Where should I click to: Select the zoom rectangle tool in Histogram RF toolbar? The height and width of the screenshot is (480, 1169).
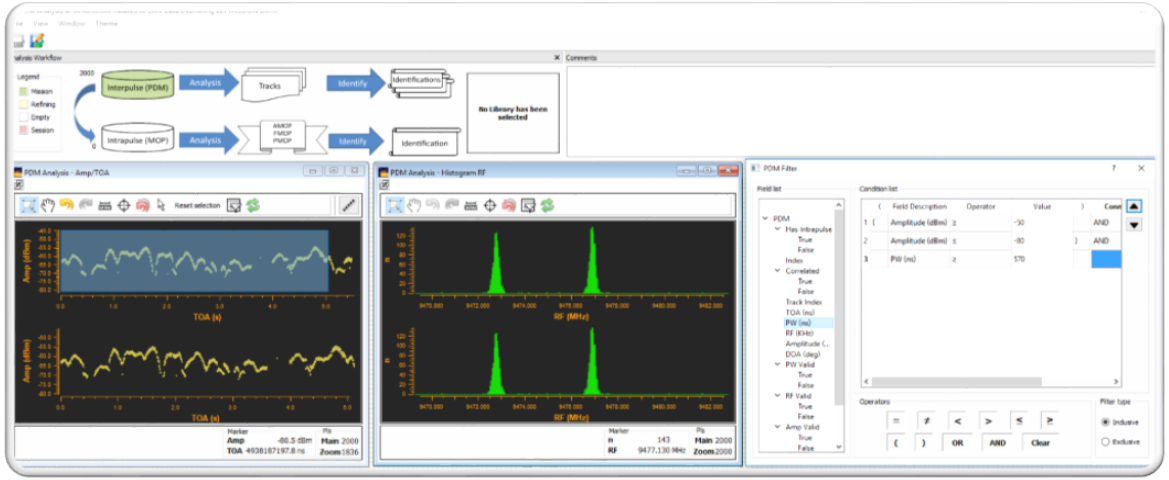(396, 205)
